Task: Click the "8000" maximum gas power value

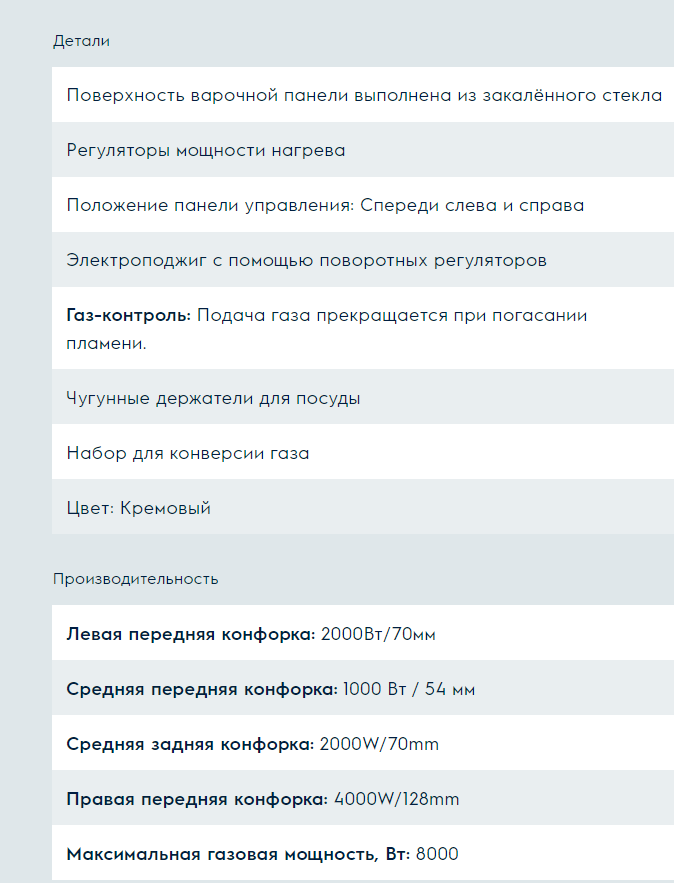Action: (x=437, y=854)
